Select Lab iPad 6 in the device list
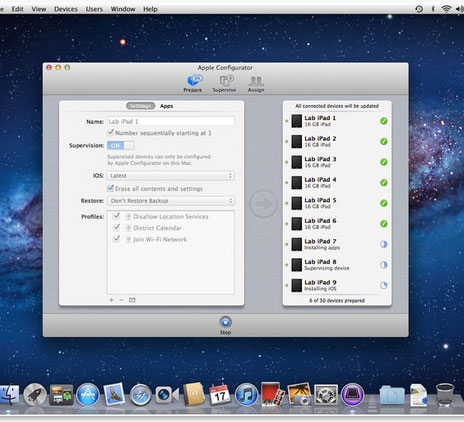The image size is (464, 422). (x=337, y=224)
